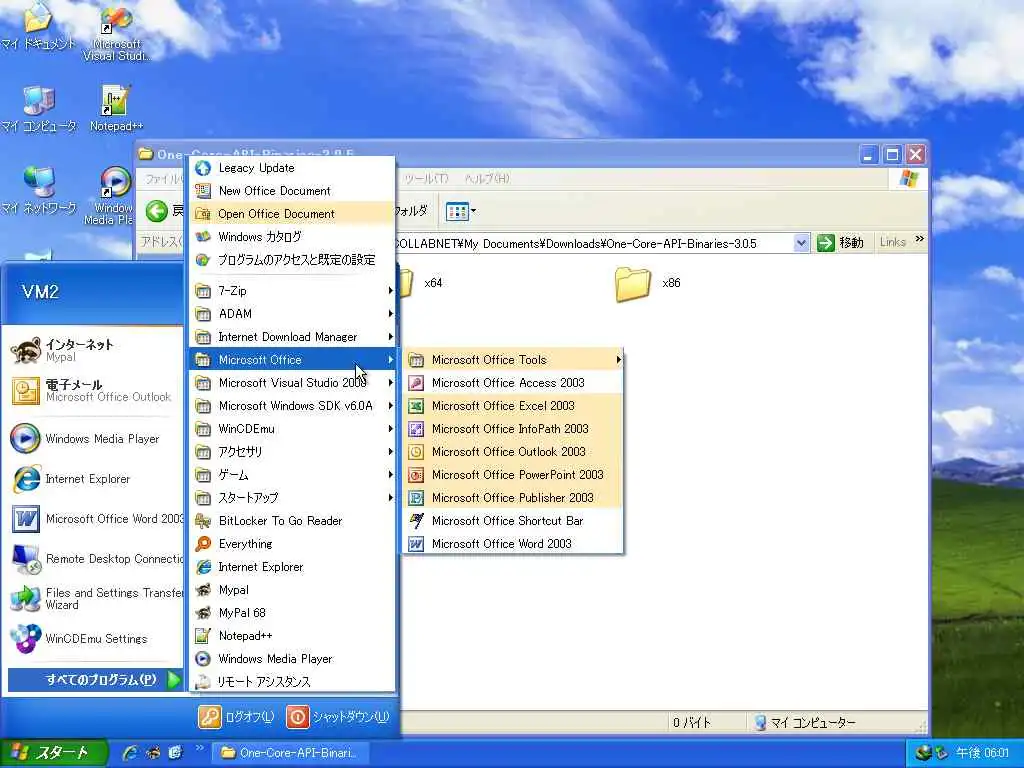Expand the 7-Zip program folder
The width and height of the screenshot is (1024, 768).
point(292,291)
